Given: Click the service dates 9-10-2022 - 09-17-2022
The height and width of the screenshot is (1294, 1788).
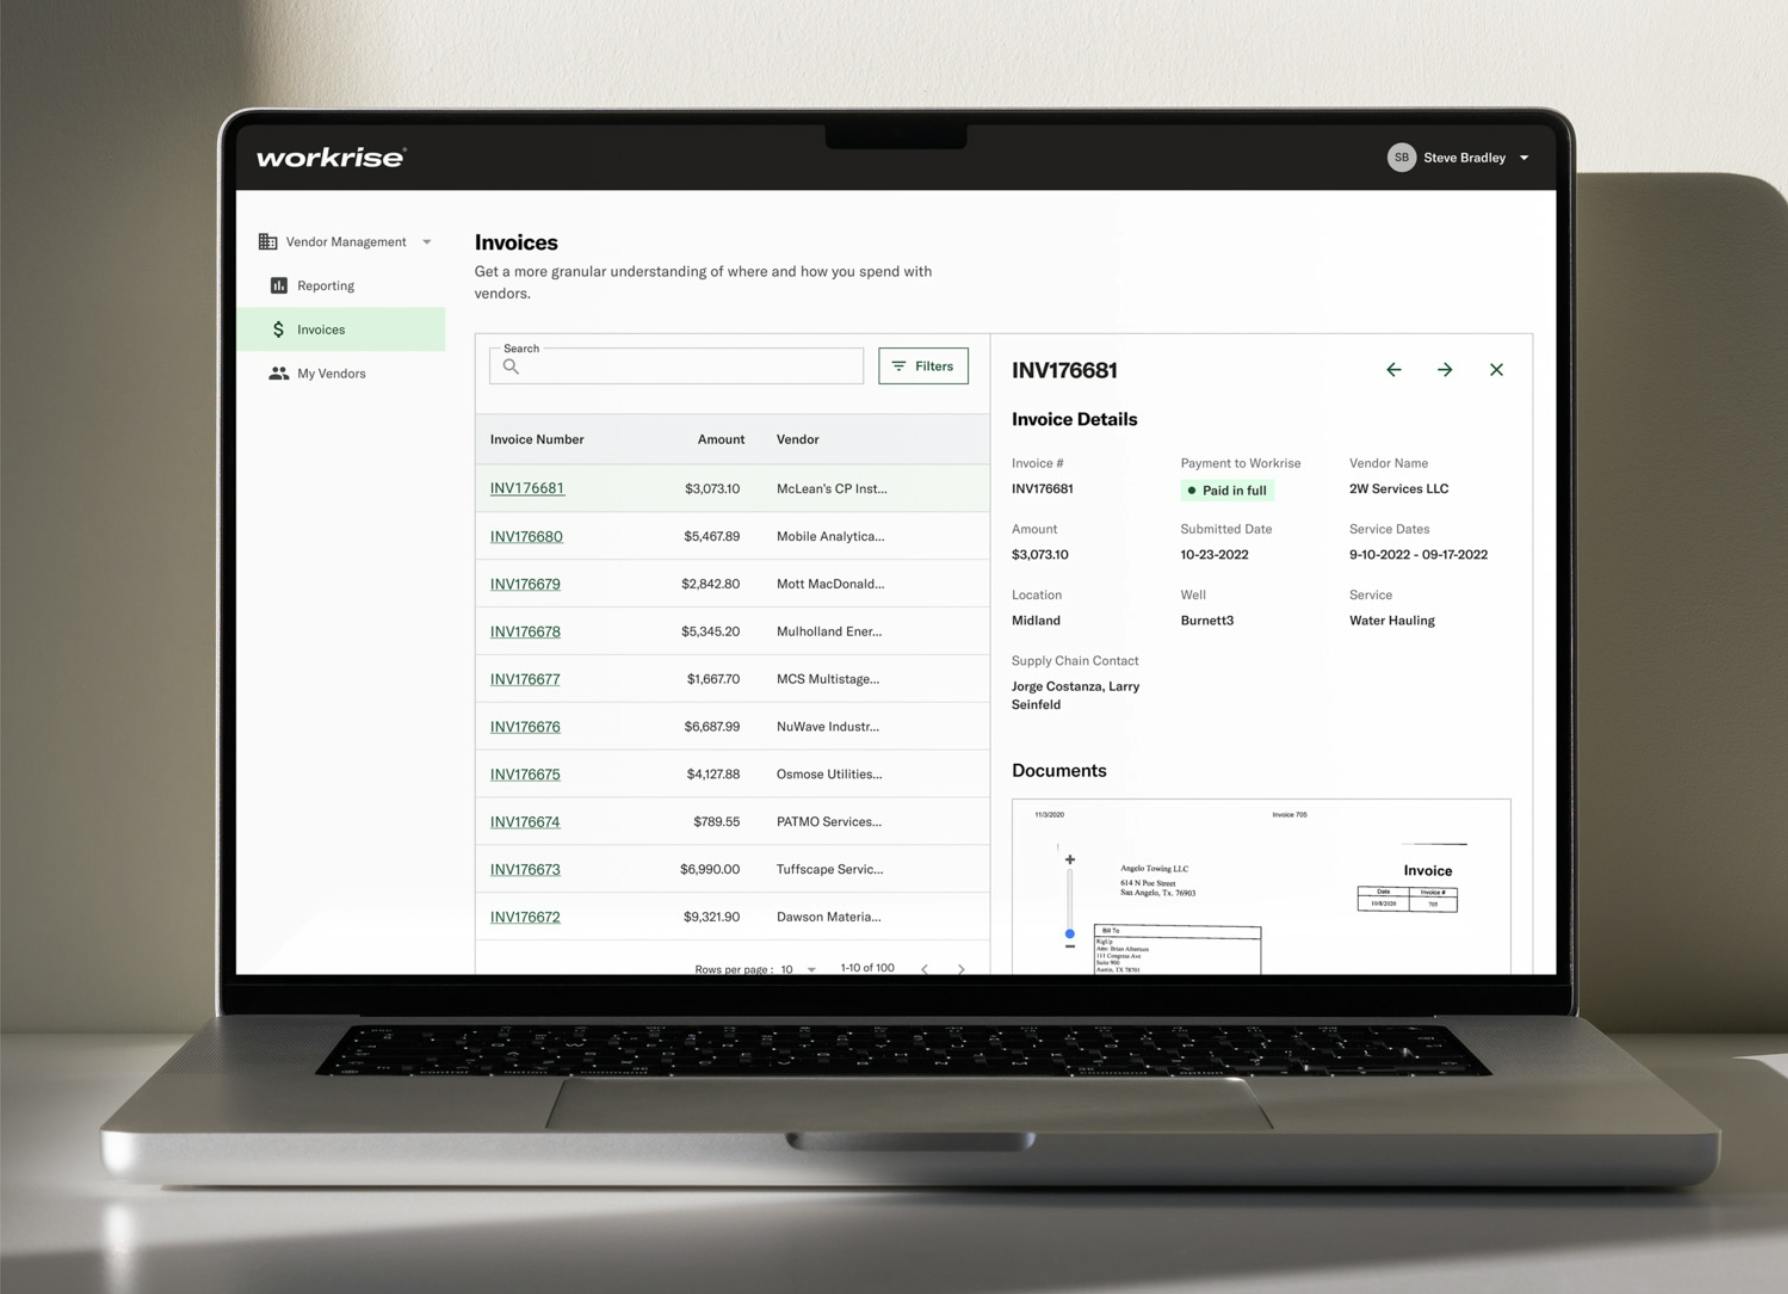Looking at the screenshot, I should click(x=1418, y=555).
